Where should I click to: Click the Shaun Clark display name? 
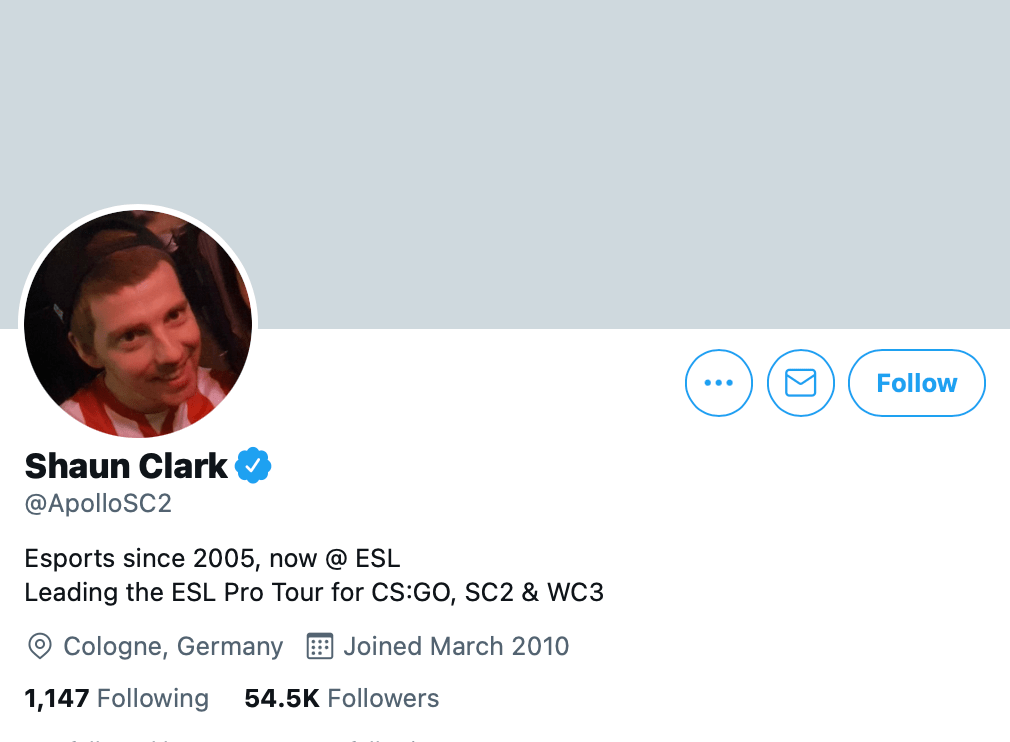coord(126,465)
